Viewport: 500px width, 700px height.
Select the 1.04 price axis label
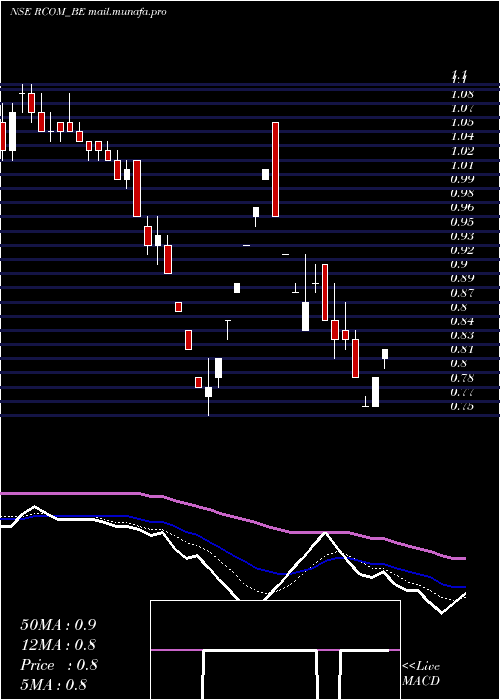point(462,137)
